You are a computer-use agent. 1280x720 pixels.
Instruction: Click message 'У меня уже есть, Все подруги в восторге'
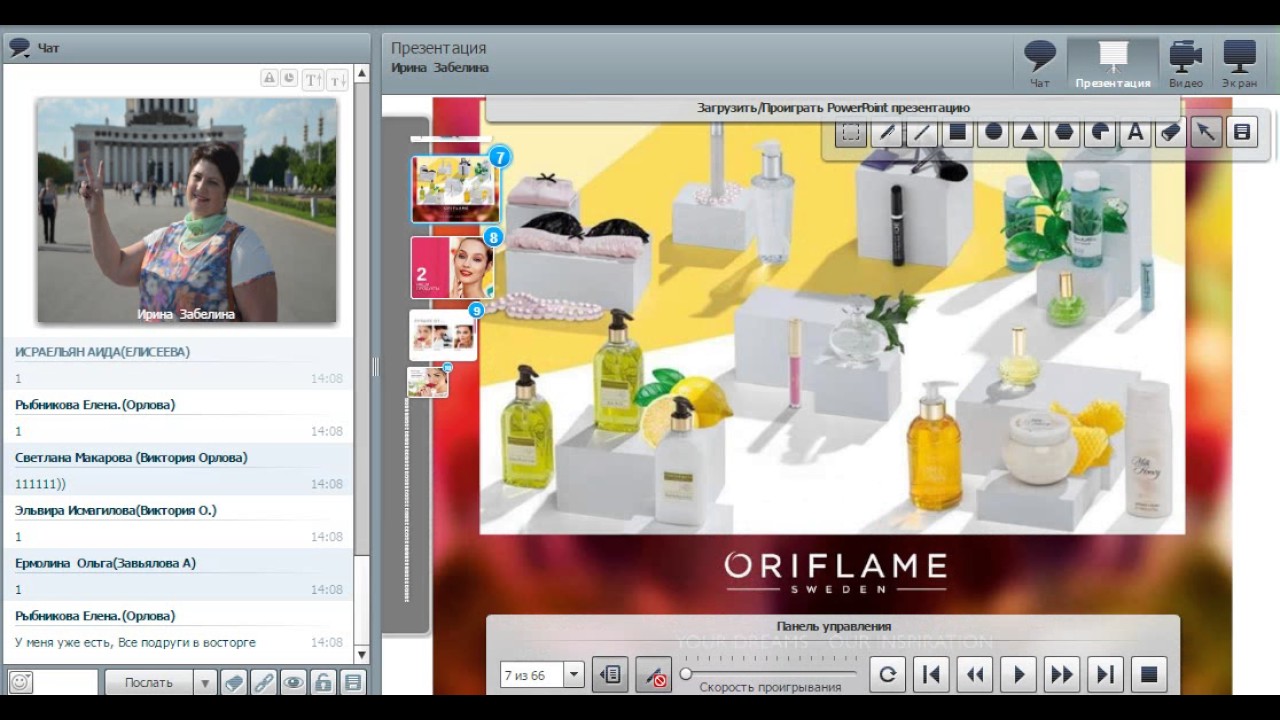pyautogui.click(x=135, y=642)
